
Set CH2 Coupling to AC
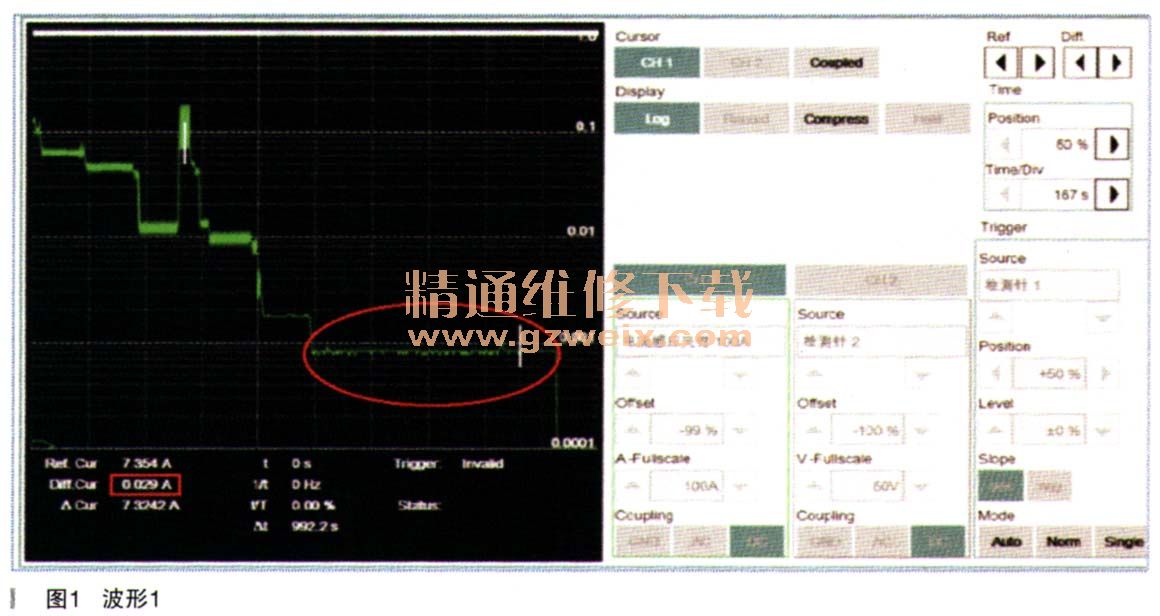[x=881, y=541]
